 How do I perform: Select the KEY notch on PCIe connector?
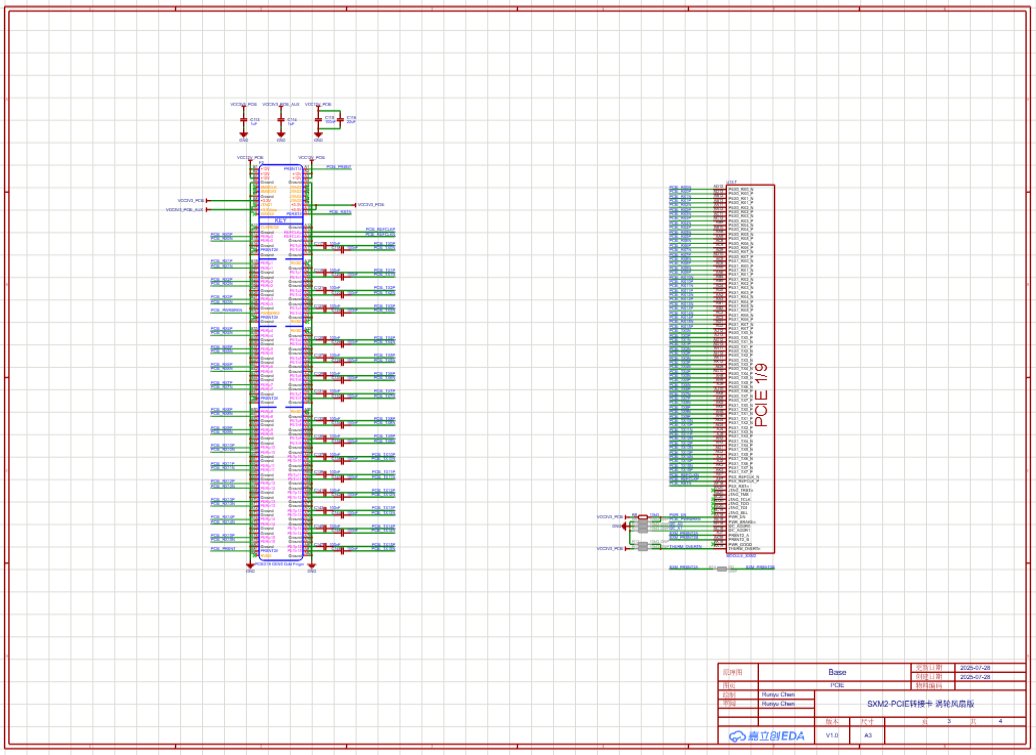281,220
